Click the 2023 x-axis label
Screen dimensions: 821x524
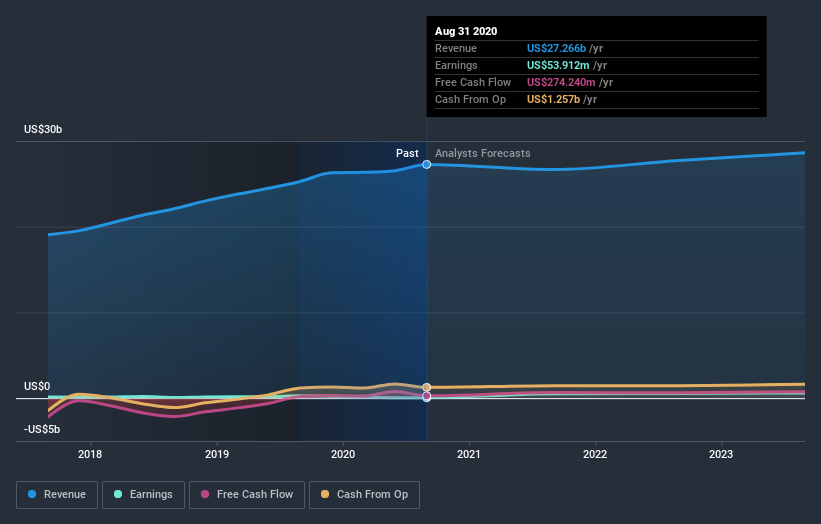click(x=721, y=454)
